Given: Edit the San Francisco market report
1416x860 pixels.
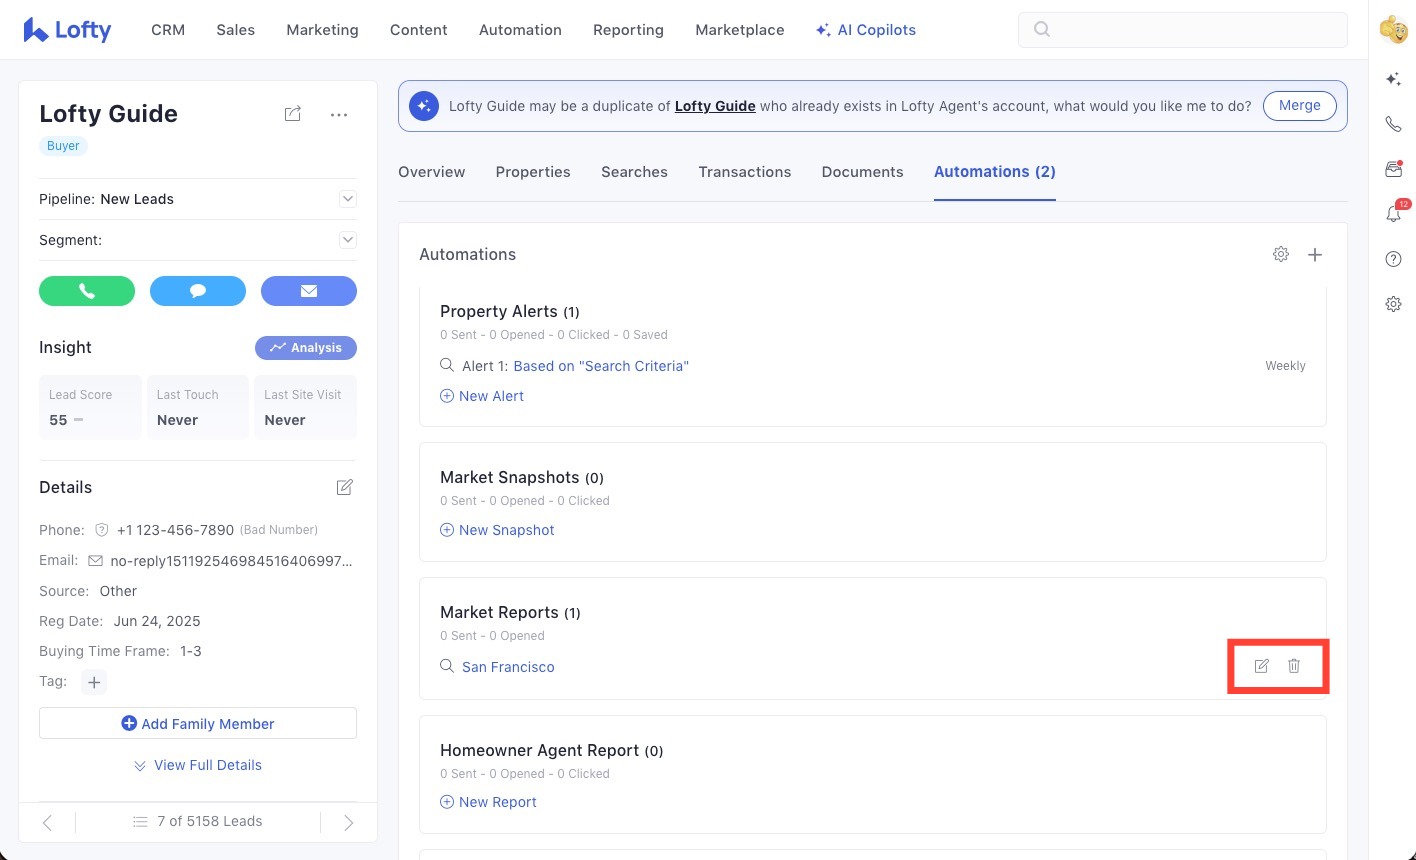Looking at the screenshot, I should [1261, 666].
